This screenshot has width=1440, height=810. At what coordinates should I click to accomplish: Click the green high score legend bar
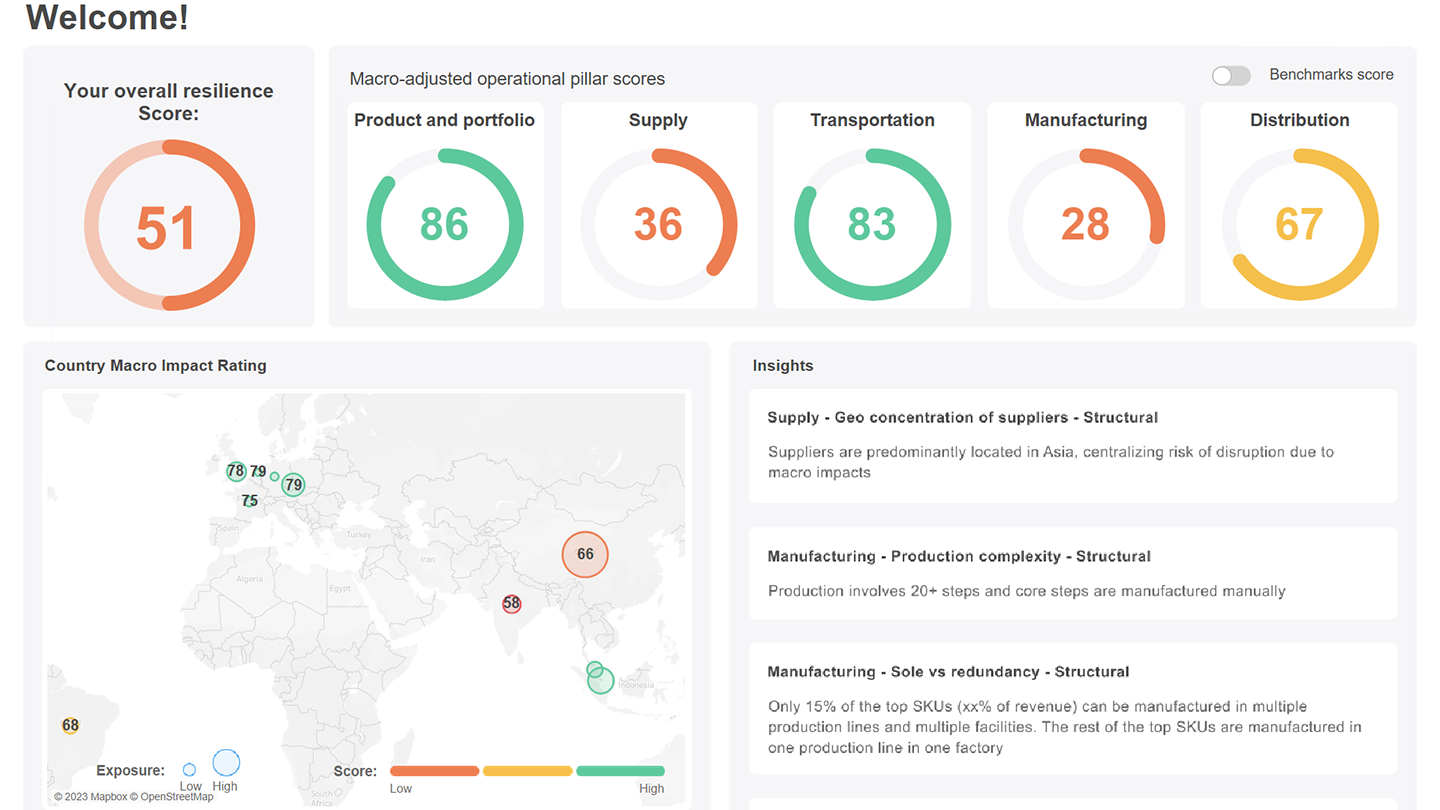click(620, 771)
